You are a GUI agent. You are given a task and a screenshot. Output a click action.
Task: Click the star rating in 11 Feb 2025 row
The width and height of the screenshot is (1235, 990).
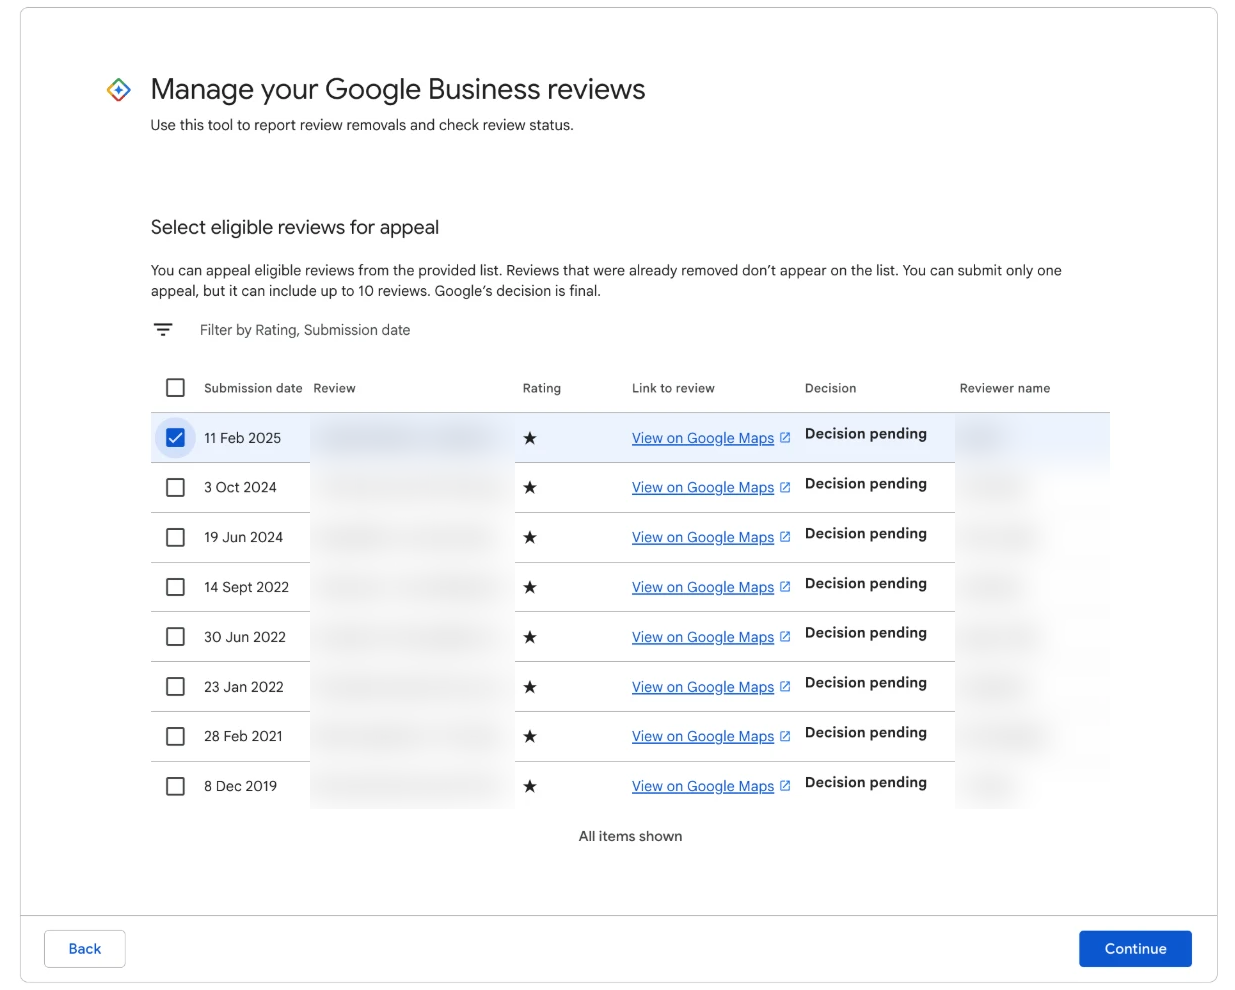[x=530, y=438]
